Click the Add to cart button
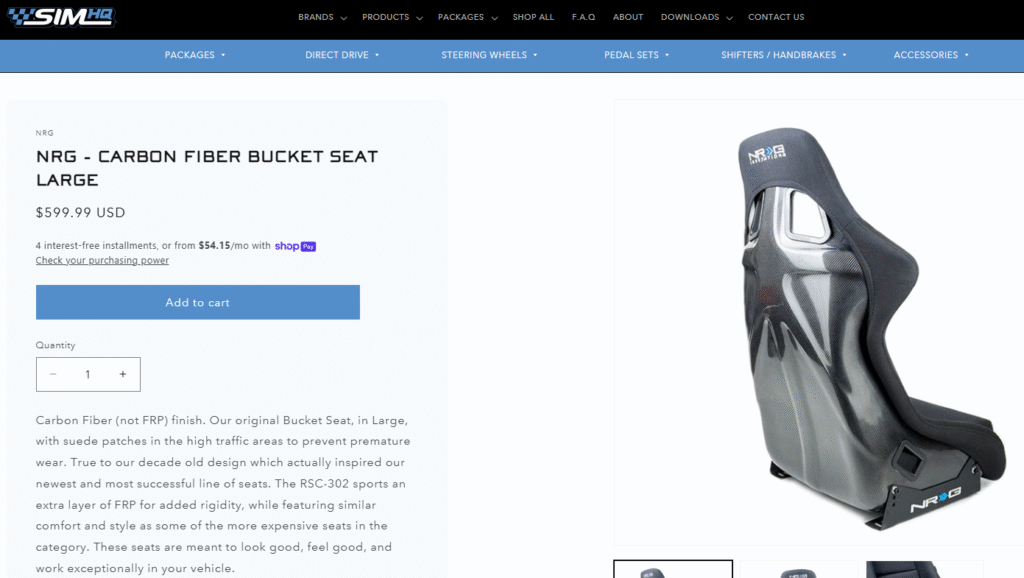The width and height of the screenshot is (1024, 578). point(198,302)
